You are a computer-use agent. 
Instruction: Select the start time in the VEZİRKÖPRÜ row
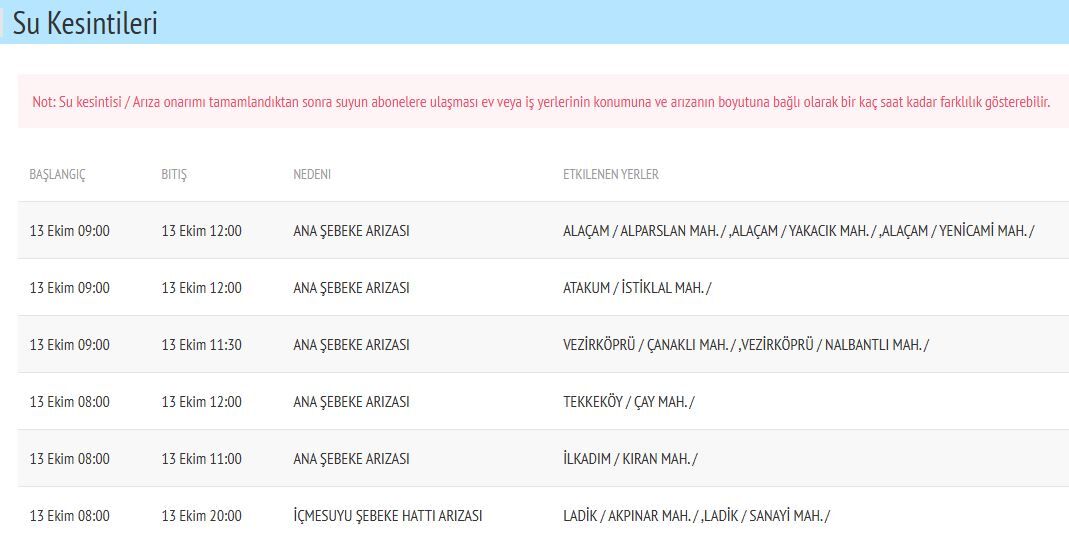coord(70,345)
